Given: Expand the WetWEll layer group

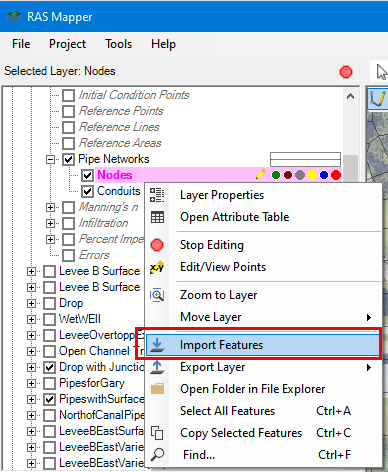Looking at the screenshot, I should [x=31, y=319].
